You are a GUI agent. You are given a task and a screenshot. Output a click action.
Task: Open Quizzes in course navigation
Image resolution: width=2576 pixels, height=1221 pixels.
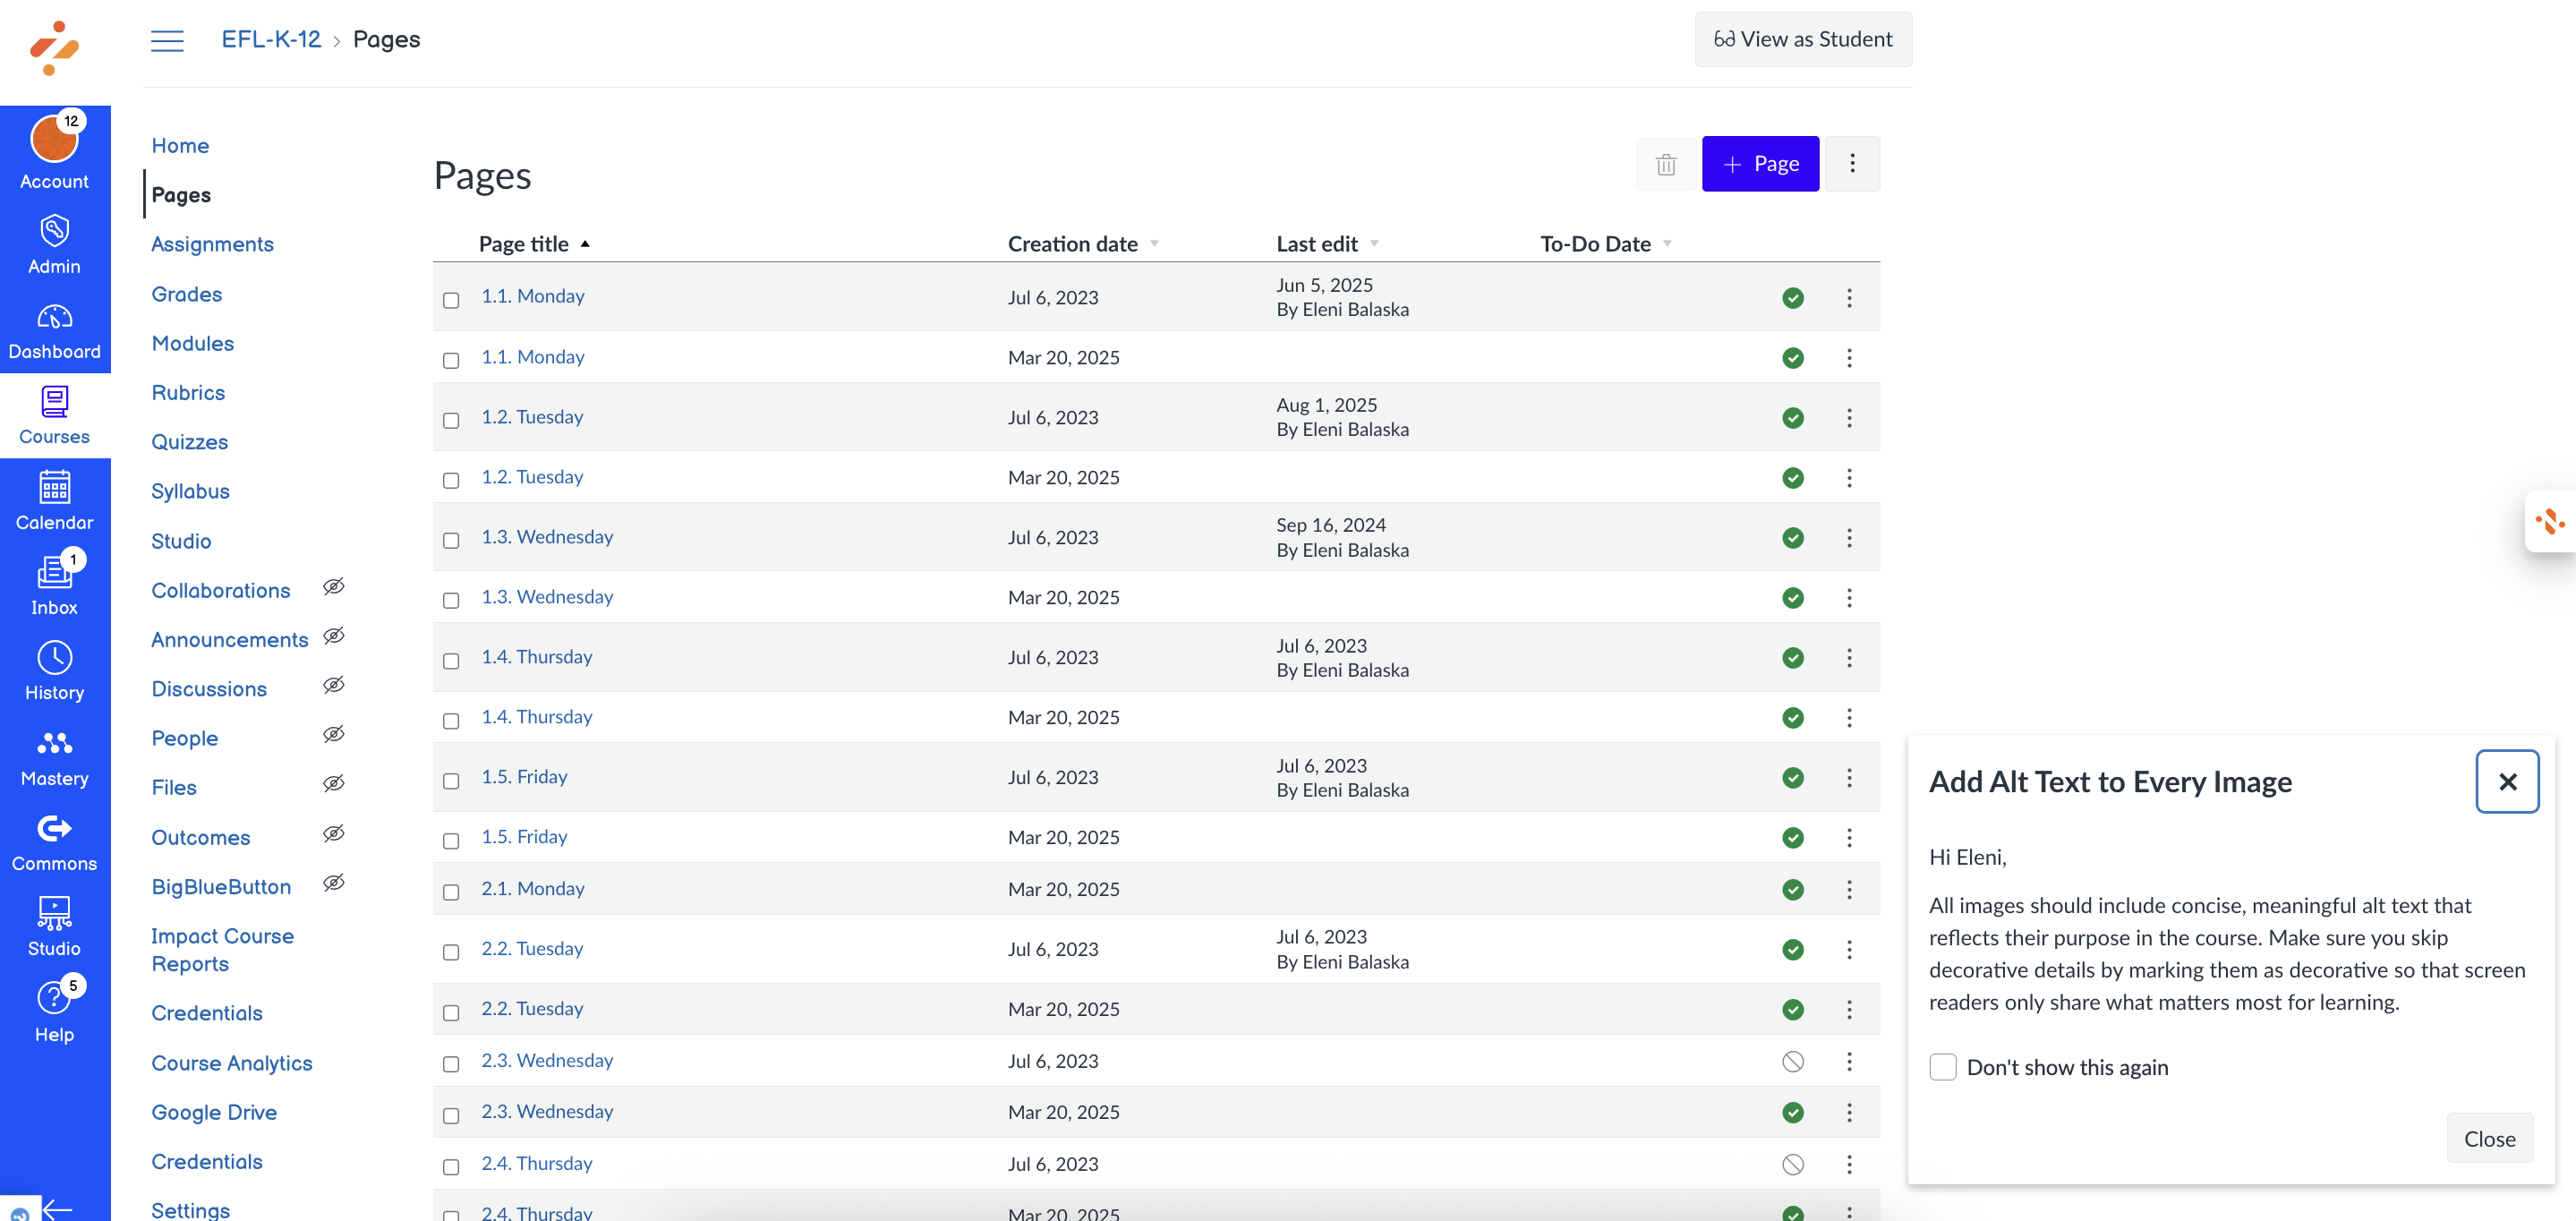click(189, 442)
